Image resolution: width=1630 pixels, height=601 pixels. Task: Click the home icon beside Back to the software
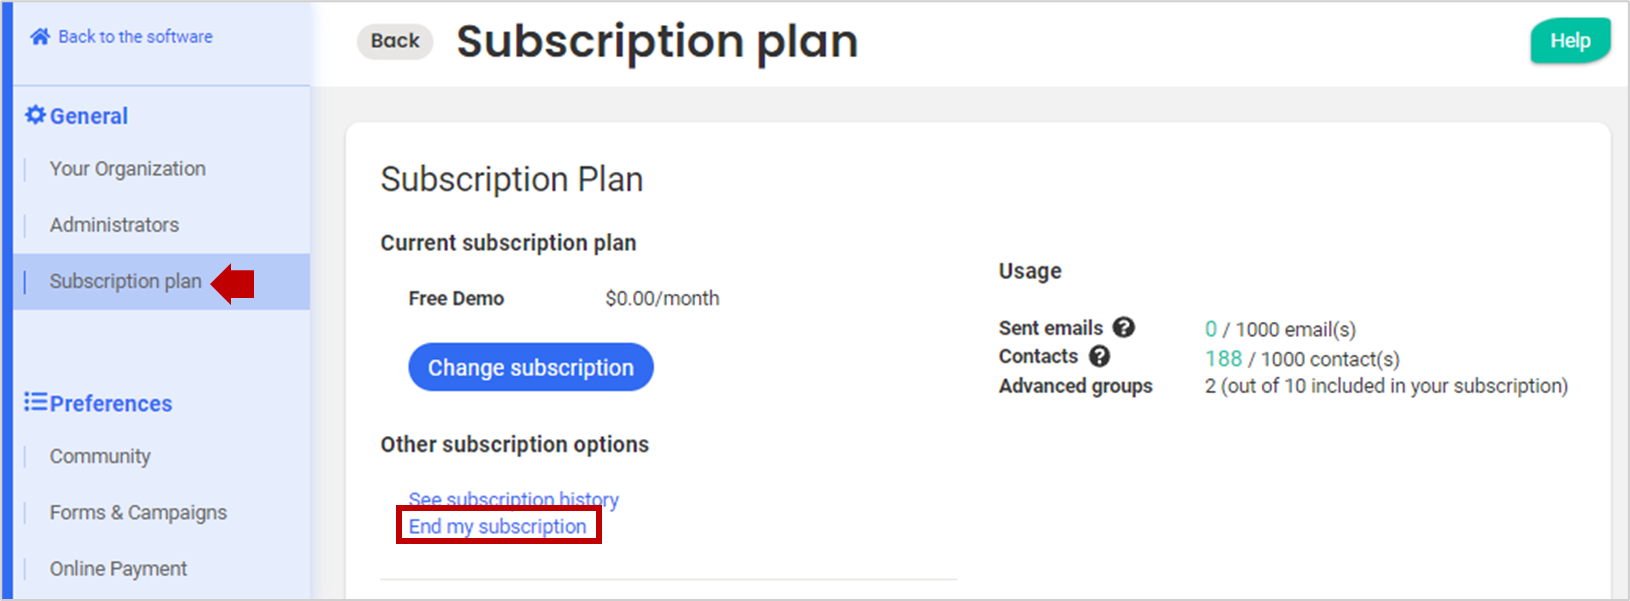pyautogui.click(x=40, y=37)
